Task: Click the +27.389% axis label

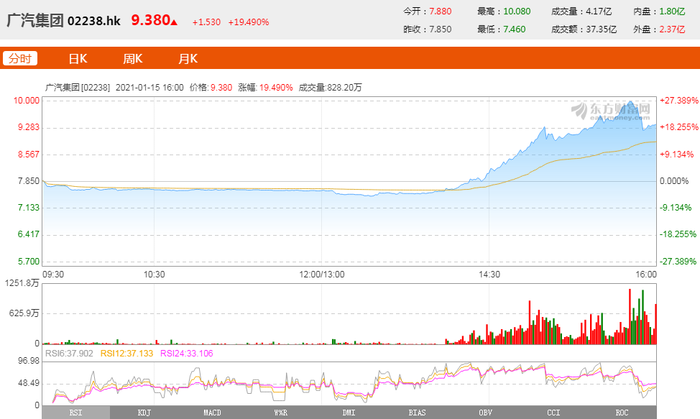Action: (679, 100)
